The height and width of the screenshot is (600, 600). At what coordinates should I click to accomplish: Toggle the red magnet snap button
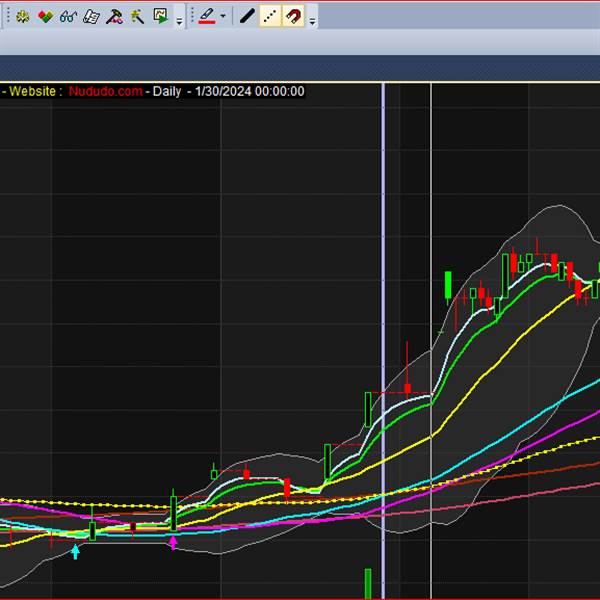pyautogui.click(x=293, y=16)
